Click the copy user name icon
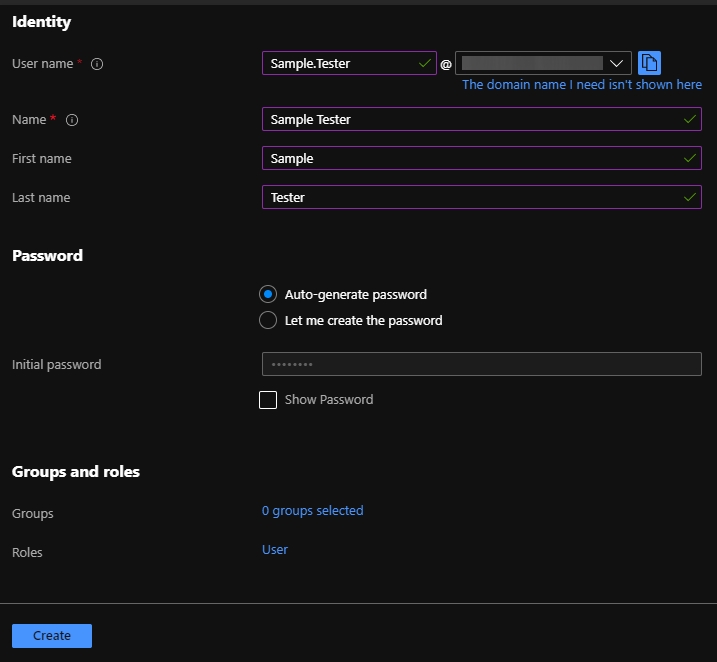 649,63
